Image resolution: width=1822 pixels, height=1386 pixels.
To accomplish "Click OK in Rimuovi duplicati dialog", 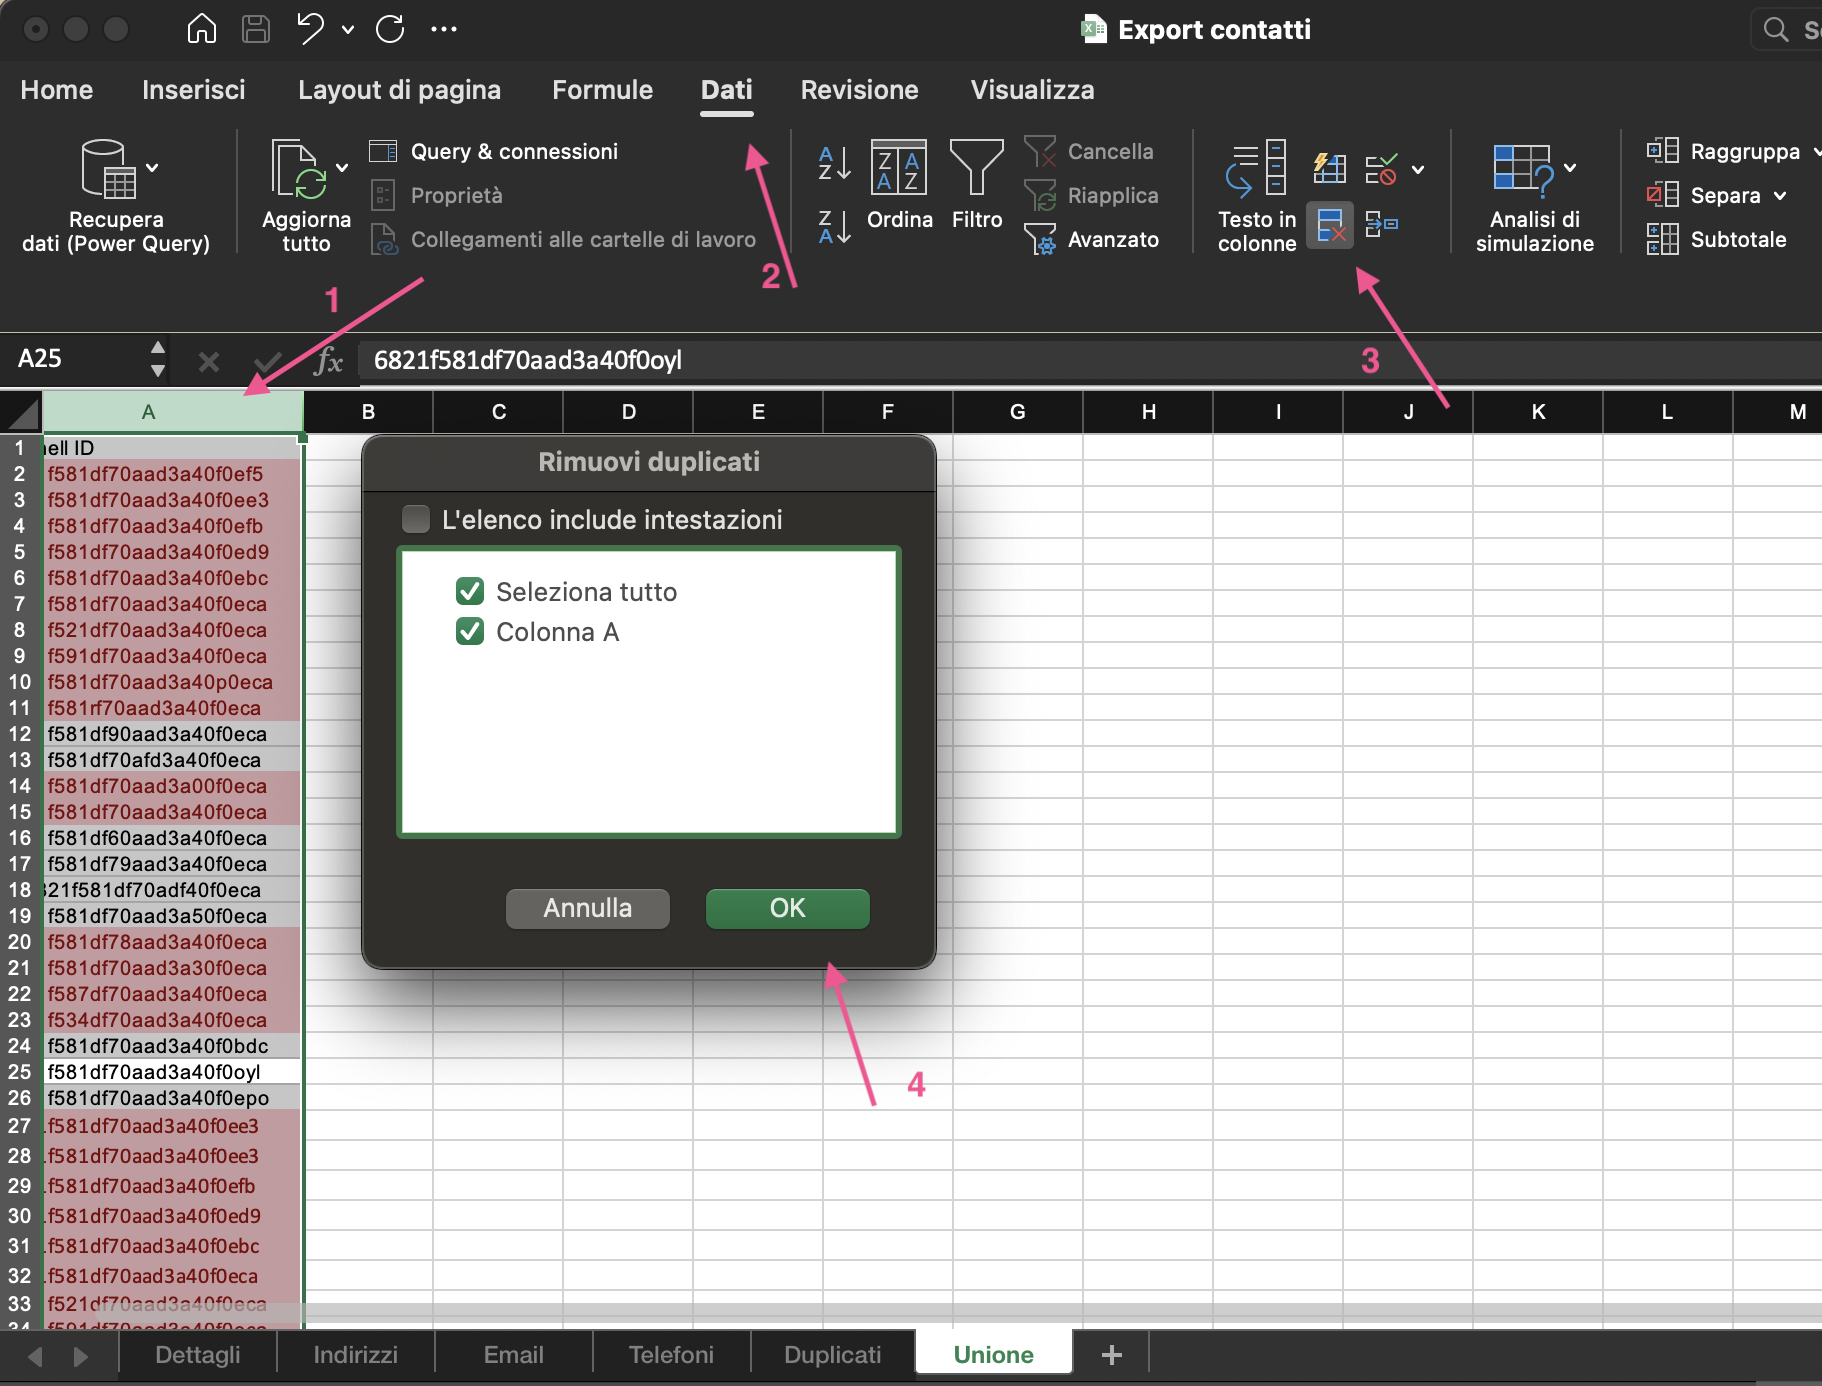I will click(788, 908).
